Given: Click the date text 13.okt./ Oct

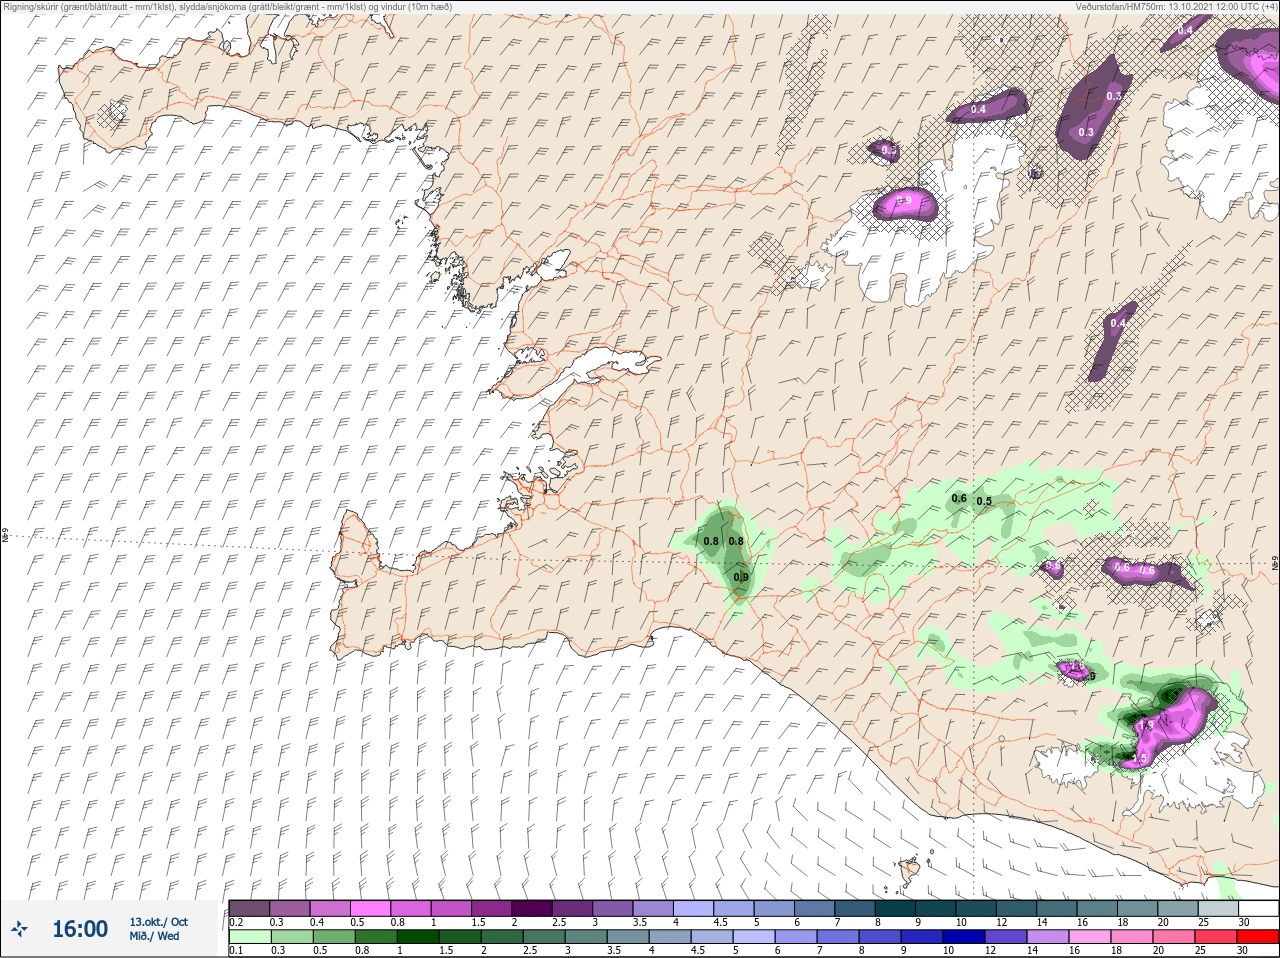Looking at the screenshot, I should click(158, 922).
